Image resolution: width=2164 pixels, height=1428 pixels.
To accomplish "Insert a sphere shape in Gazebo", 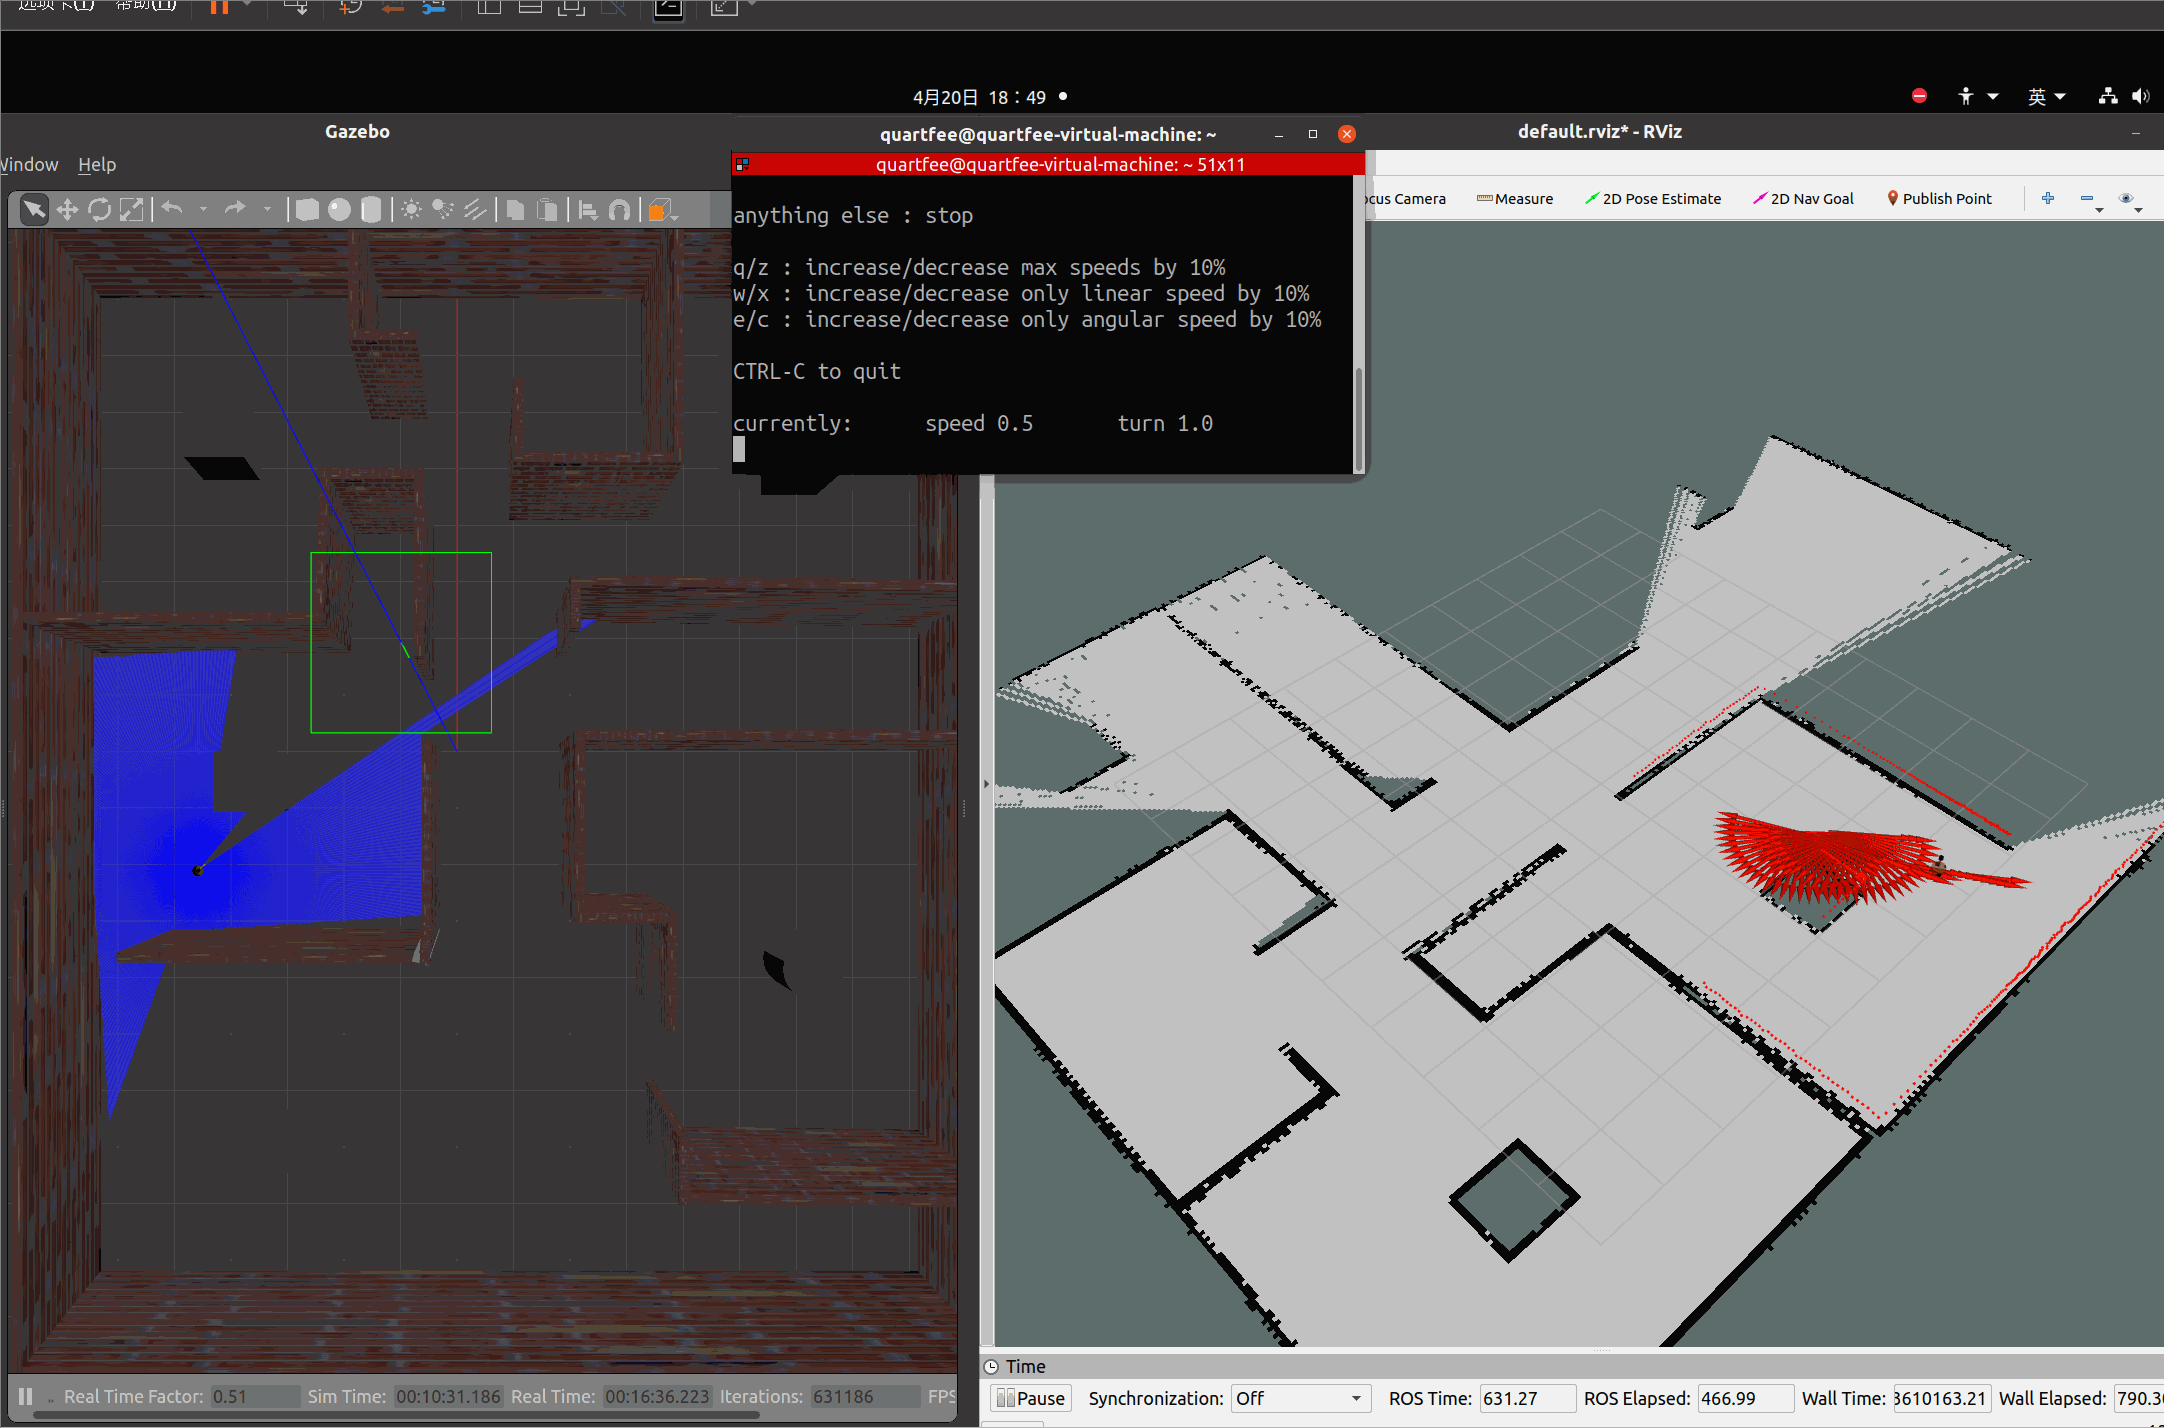I will coord(339,209).
